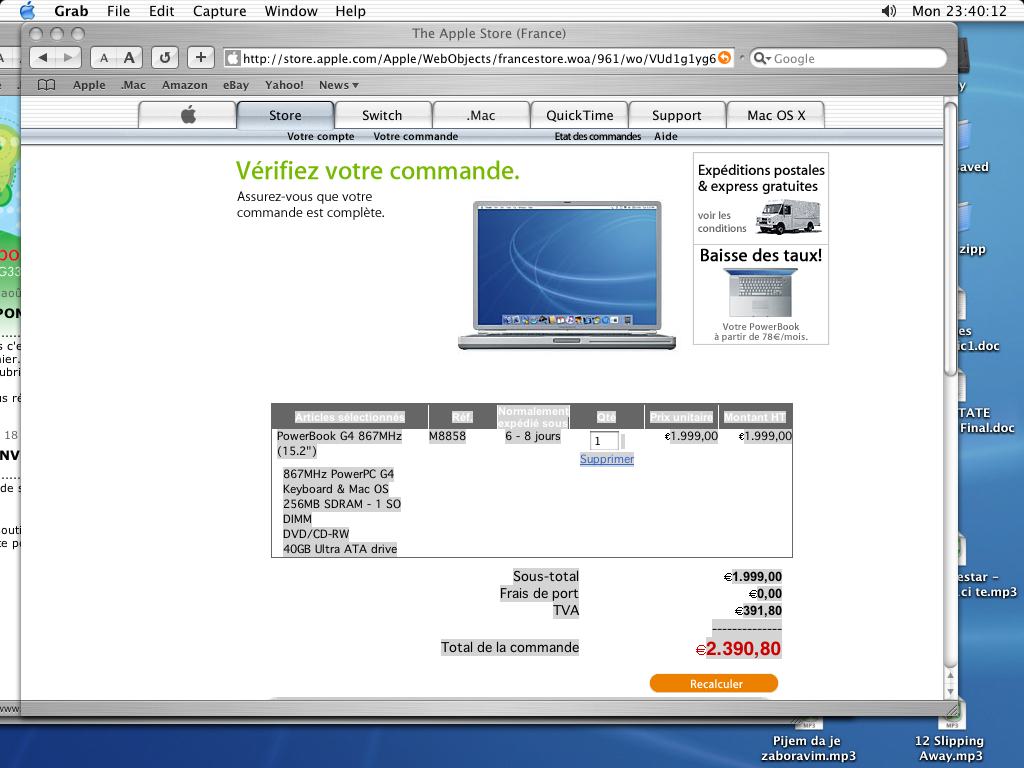Open Etat des commandes link

pos(598,136)
